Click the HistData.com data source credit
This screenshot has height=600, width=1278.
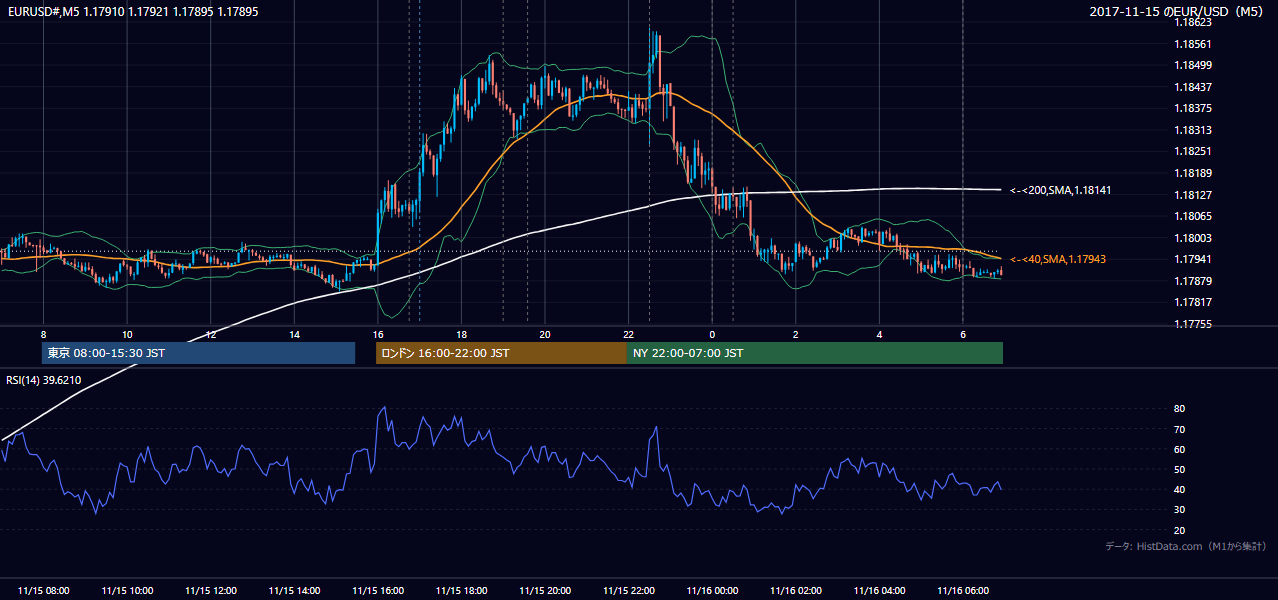click(x=1185, y=546)
